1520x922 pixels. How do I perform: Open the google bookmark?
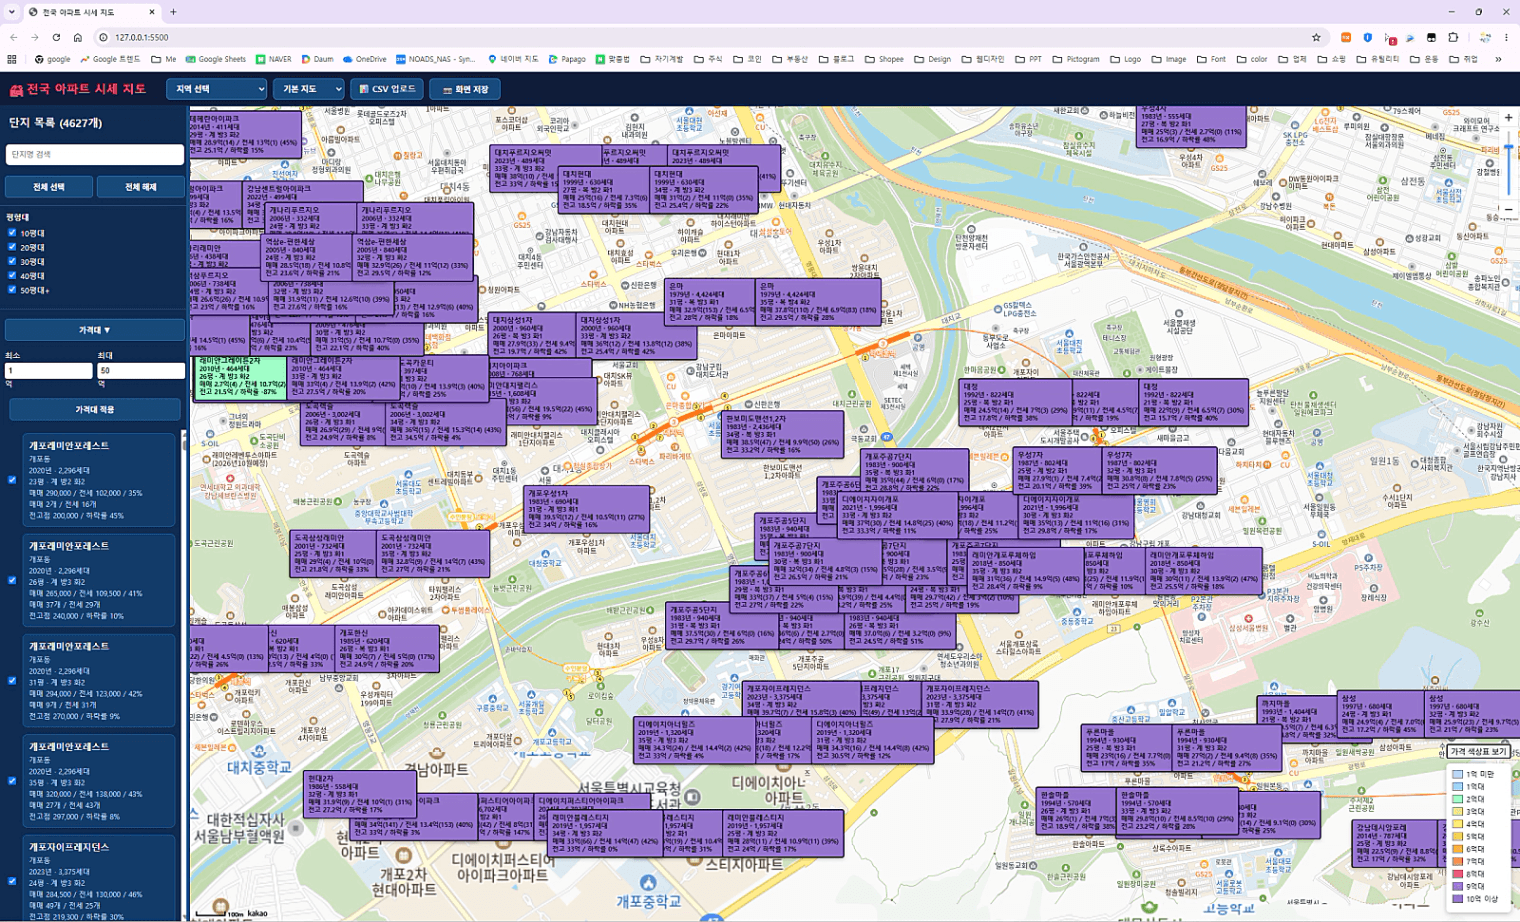point(53,59)
